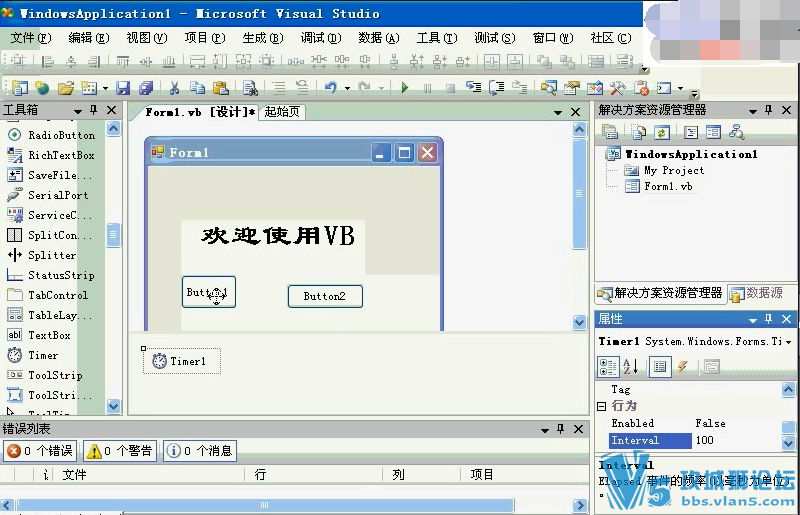Open Toolbox panel dropdown arrow

pos(78,111)
